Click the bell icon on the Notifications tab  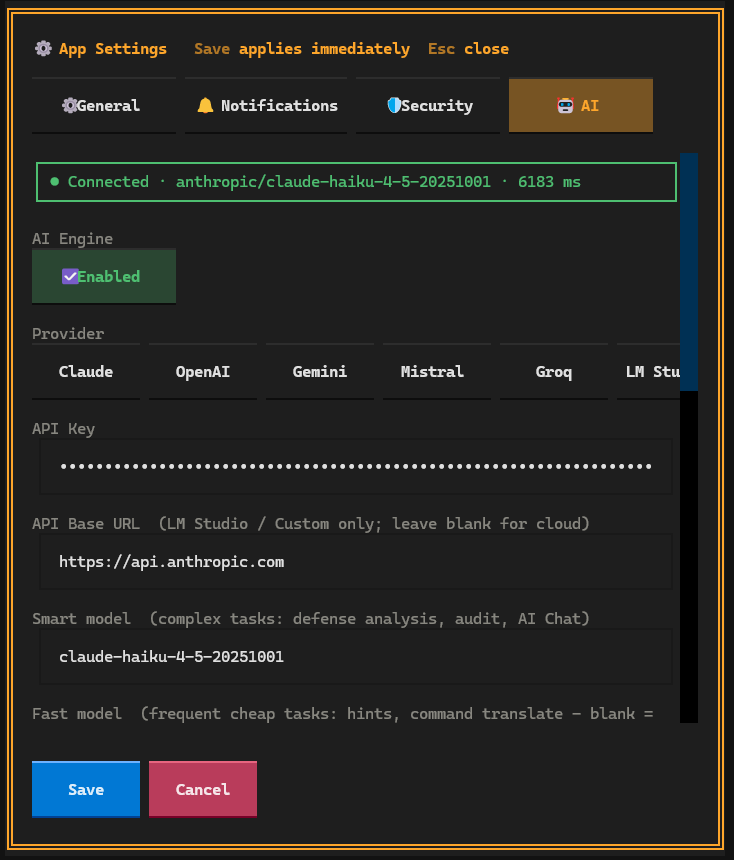tap(204, 104)
